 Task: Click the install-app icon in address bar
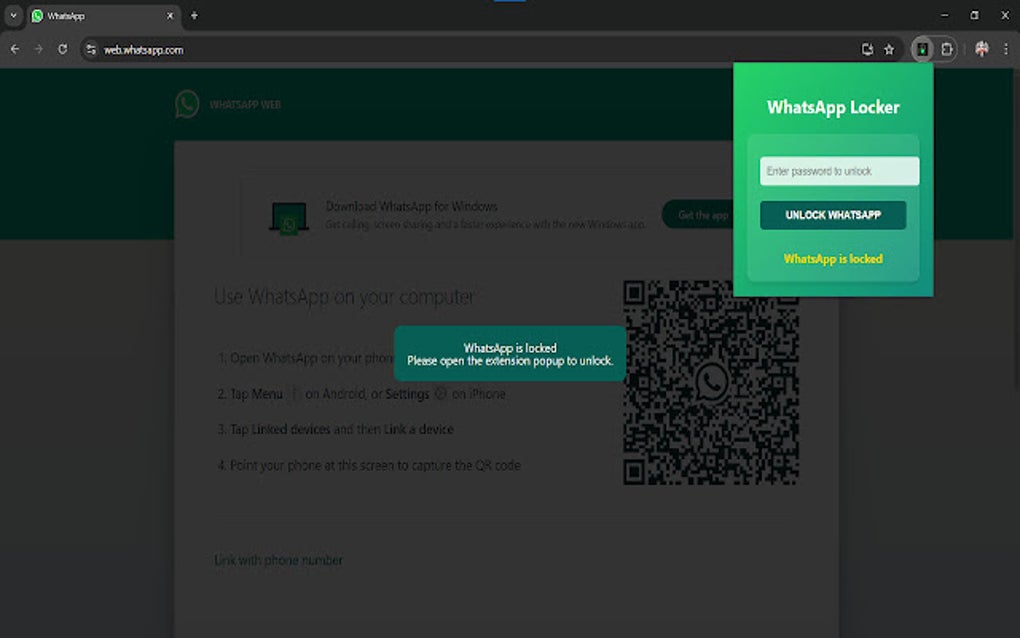point(866,48)
